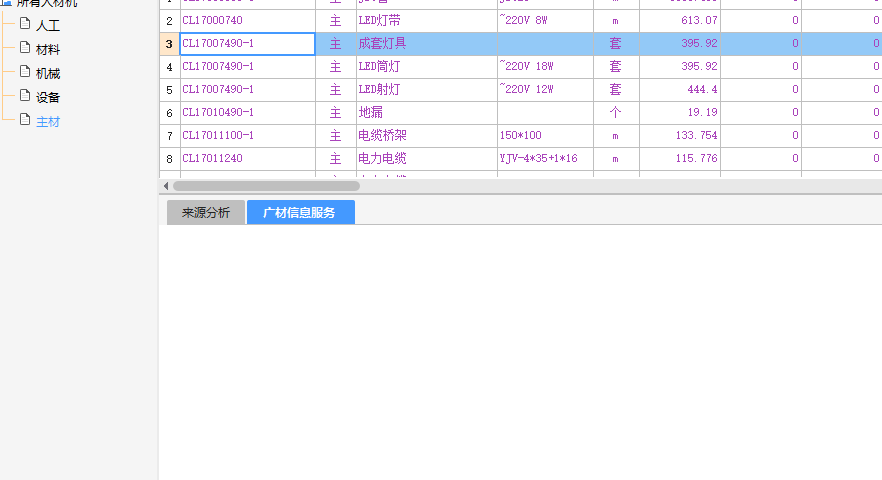This screenshot has width=882, height=480.
Task: Click quantity value 613.07
Action: (680, 21)
